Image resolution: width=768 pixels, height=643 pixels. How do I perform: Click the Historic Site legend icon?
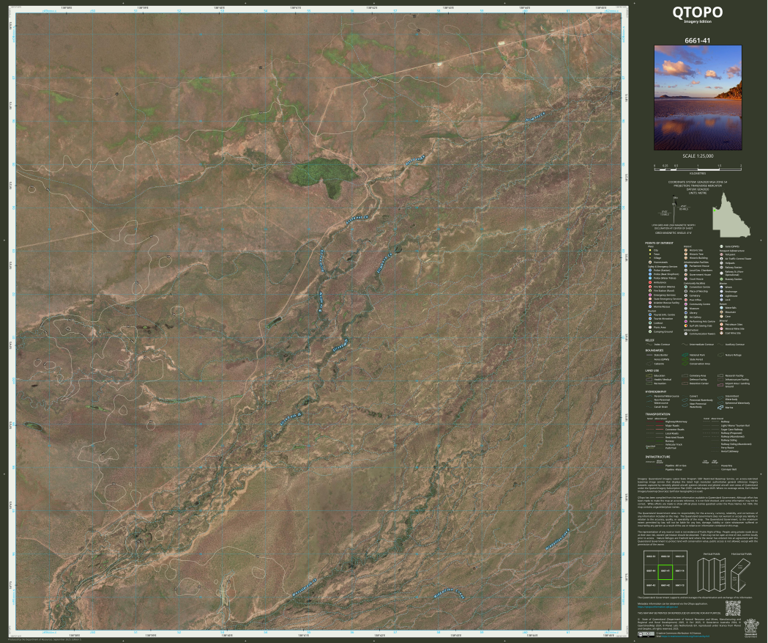pyautogui.click(x=686, y=250)
